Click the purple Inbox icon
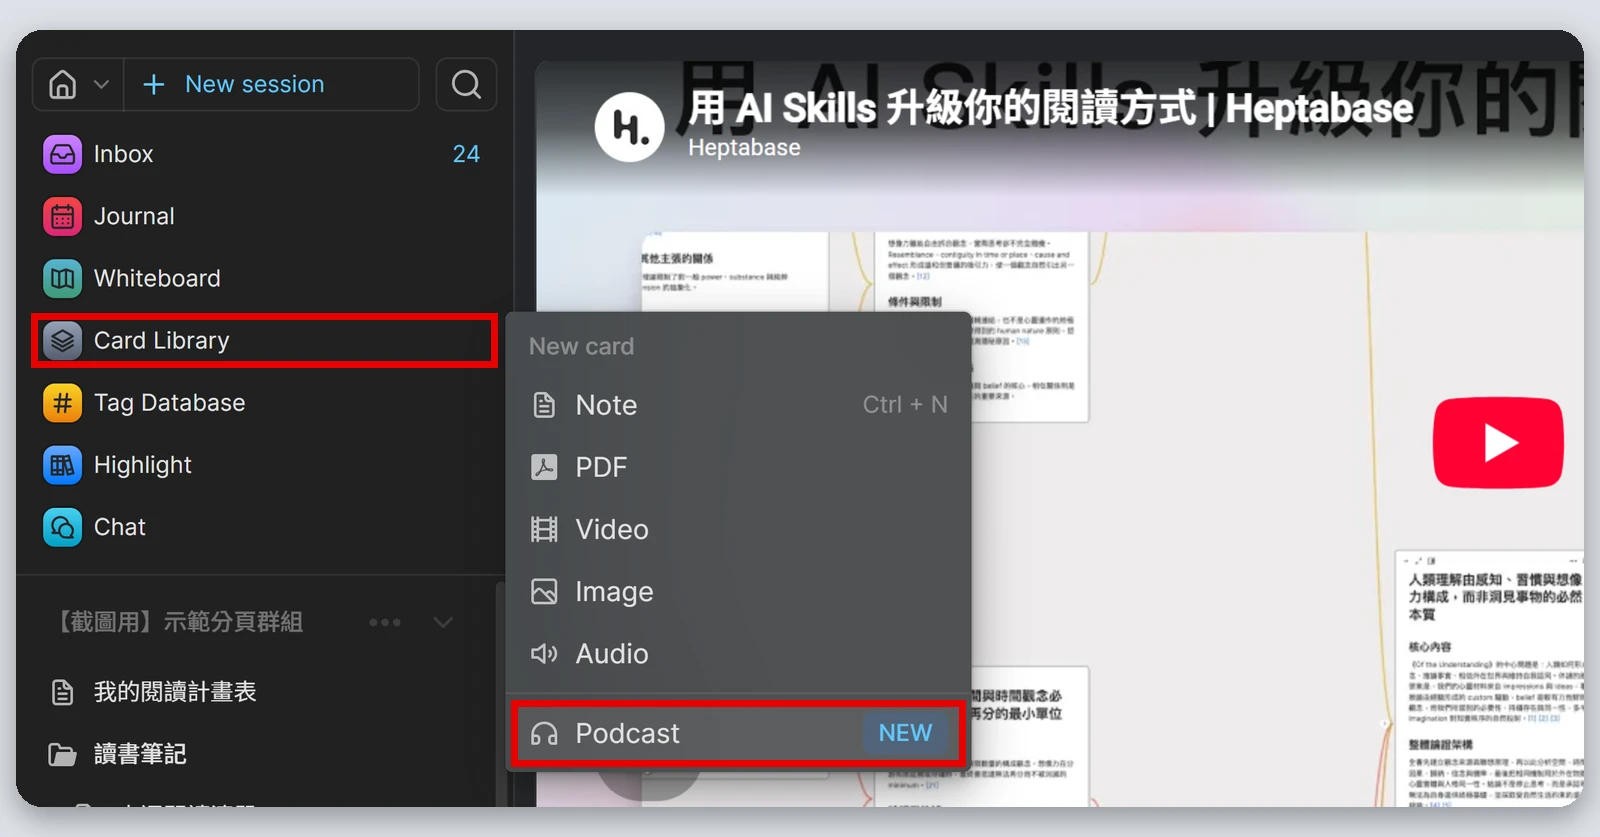 pyautogui.click(x=63, y=154)
